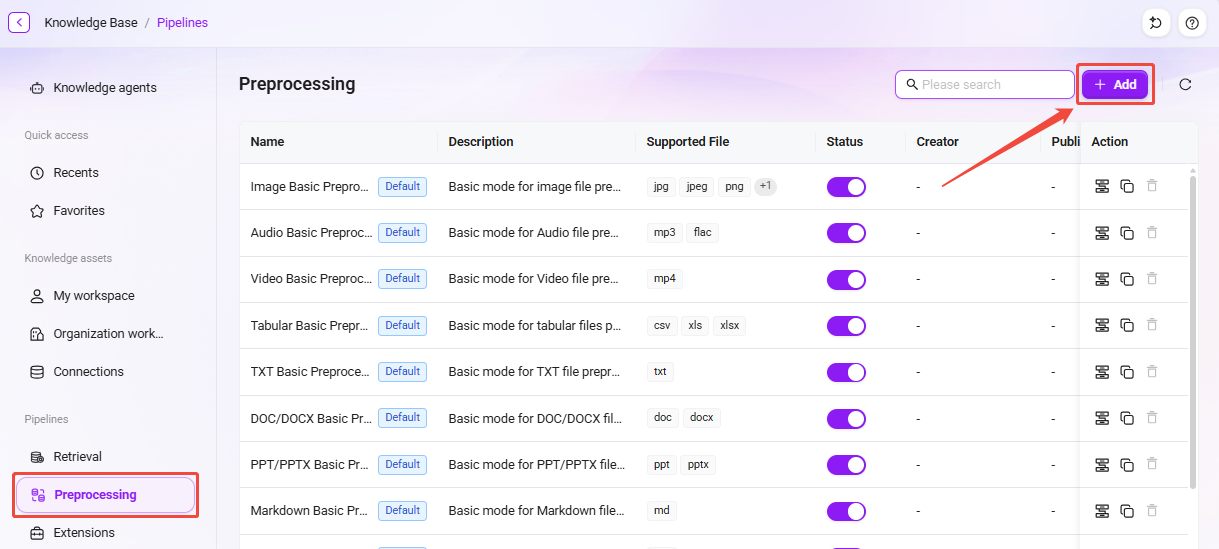Click Default tag on Image Basic row
The image size is (1219, 549).
point(402,186)
